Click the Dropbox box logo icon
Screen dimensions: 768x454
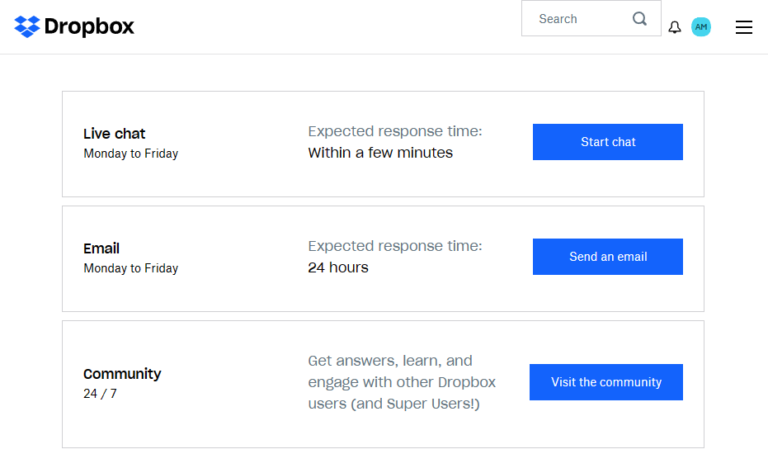tap(27, 27)
